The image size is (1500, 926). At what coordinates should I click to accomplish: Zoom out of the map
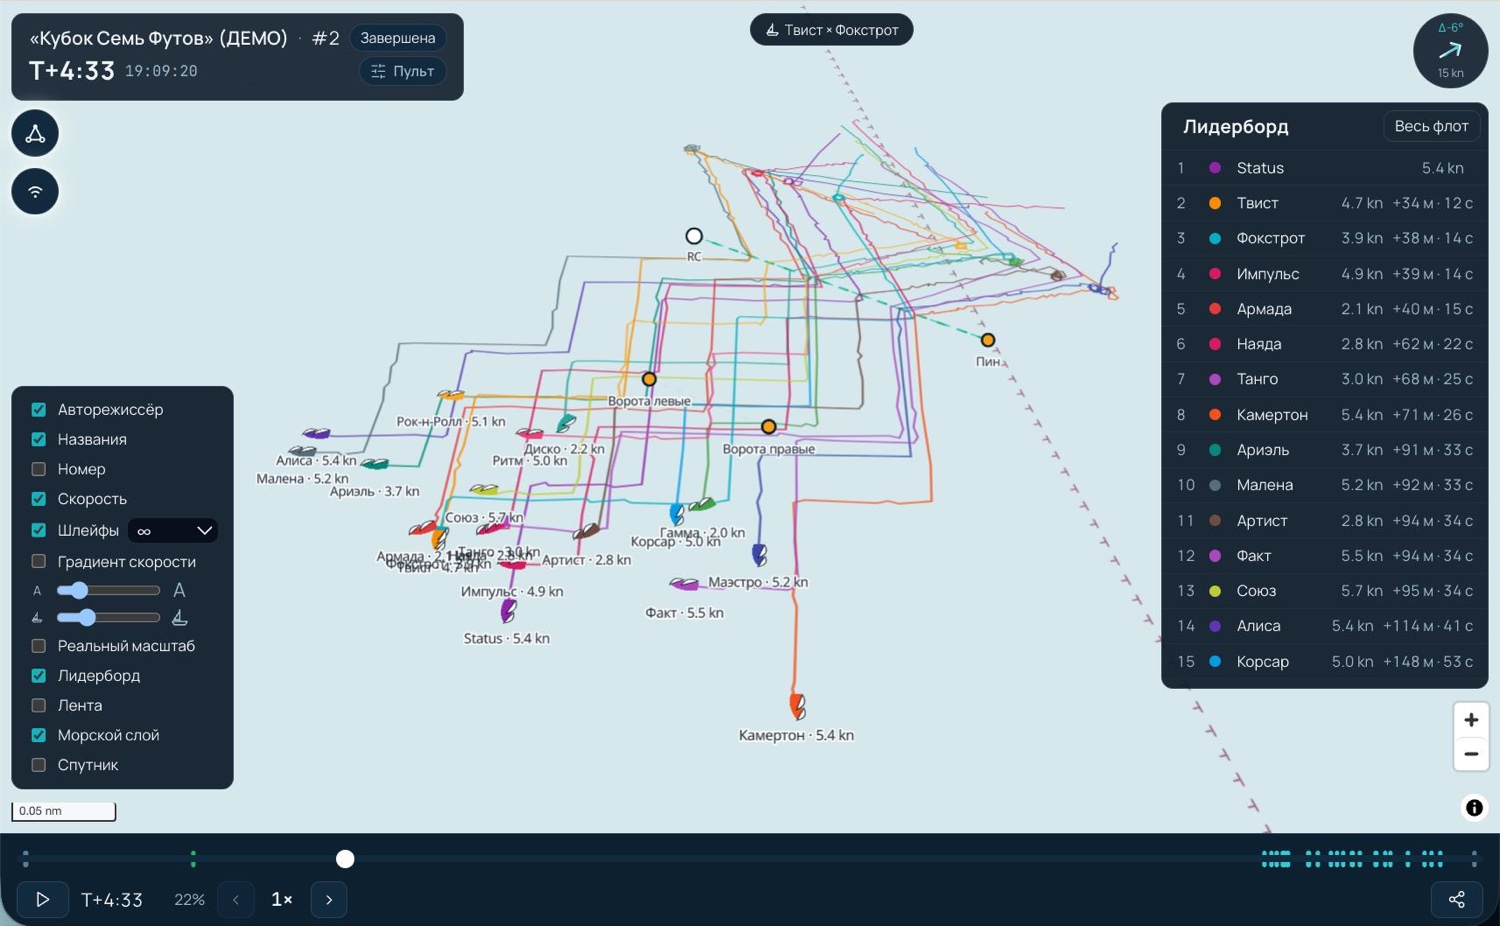1471,754
